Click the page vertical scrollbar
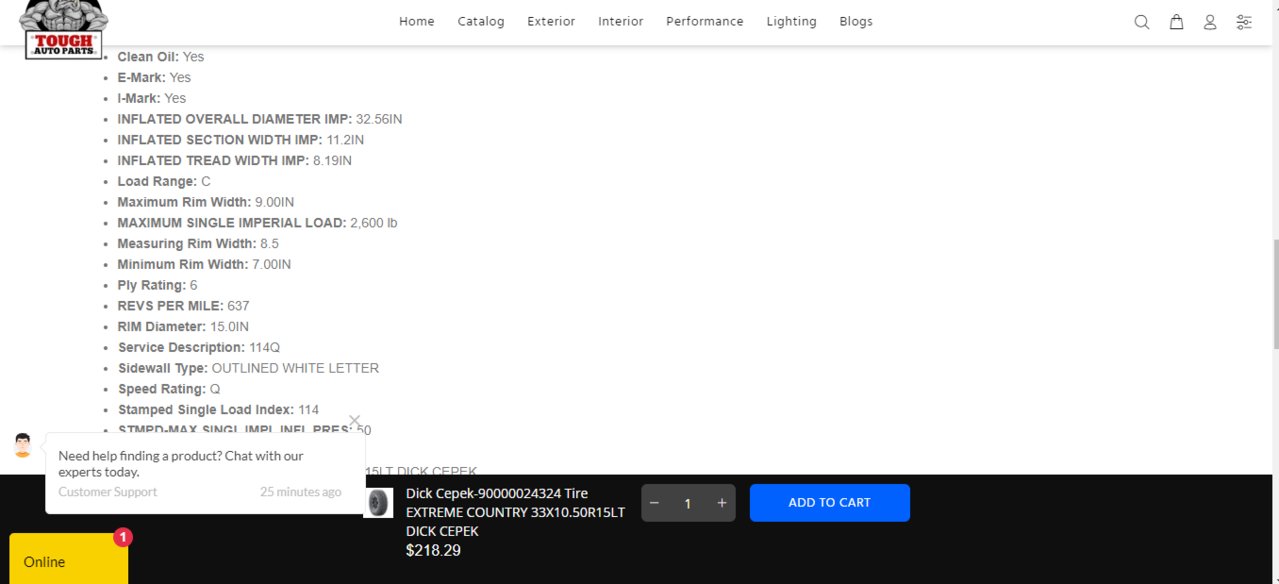The height and width of the screenshot is (584, 1279). point(1275,293)
